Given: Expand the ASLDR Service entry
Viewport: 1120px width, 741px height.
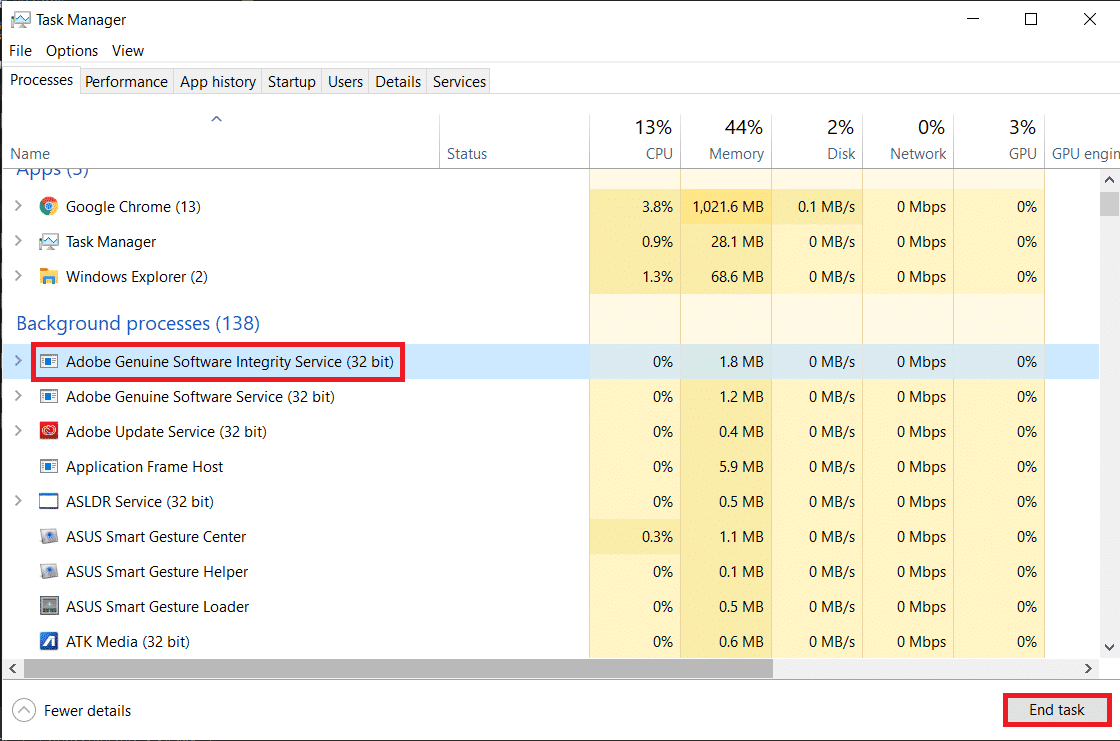Looking at the screenshot, I should point(17,502).
